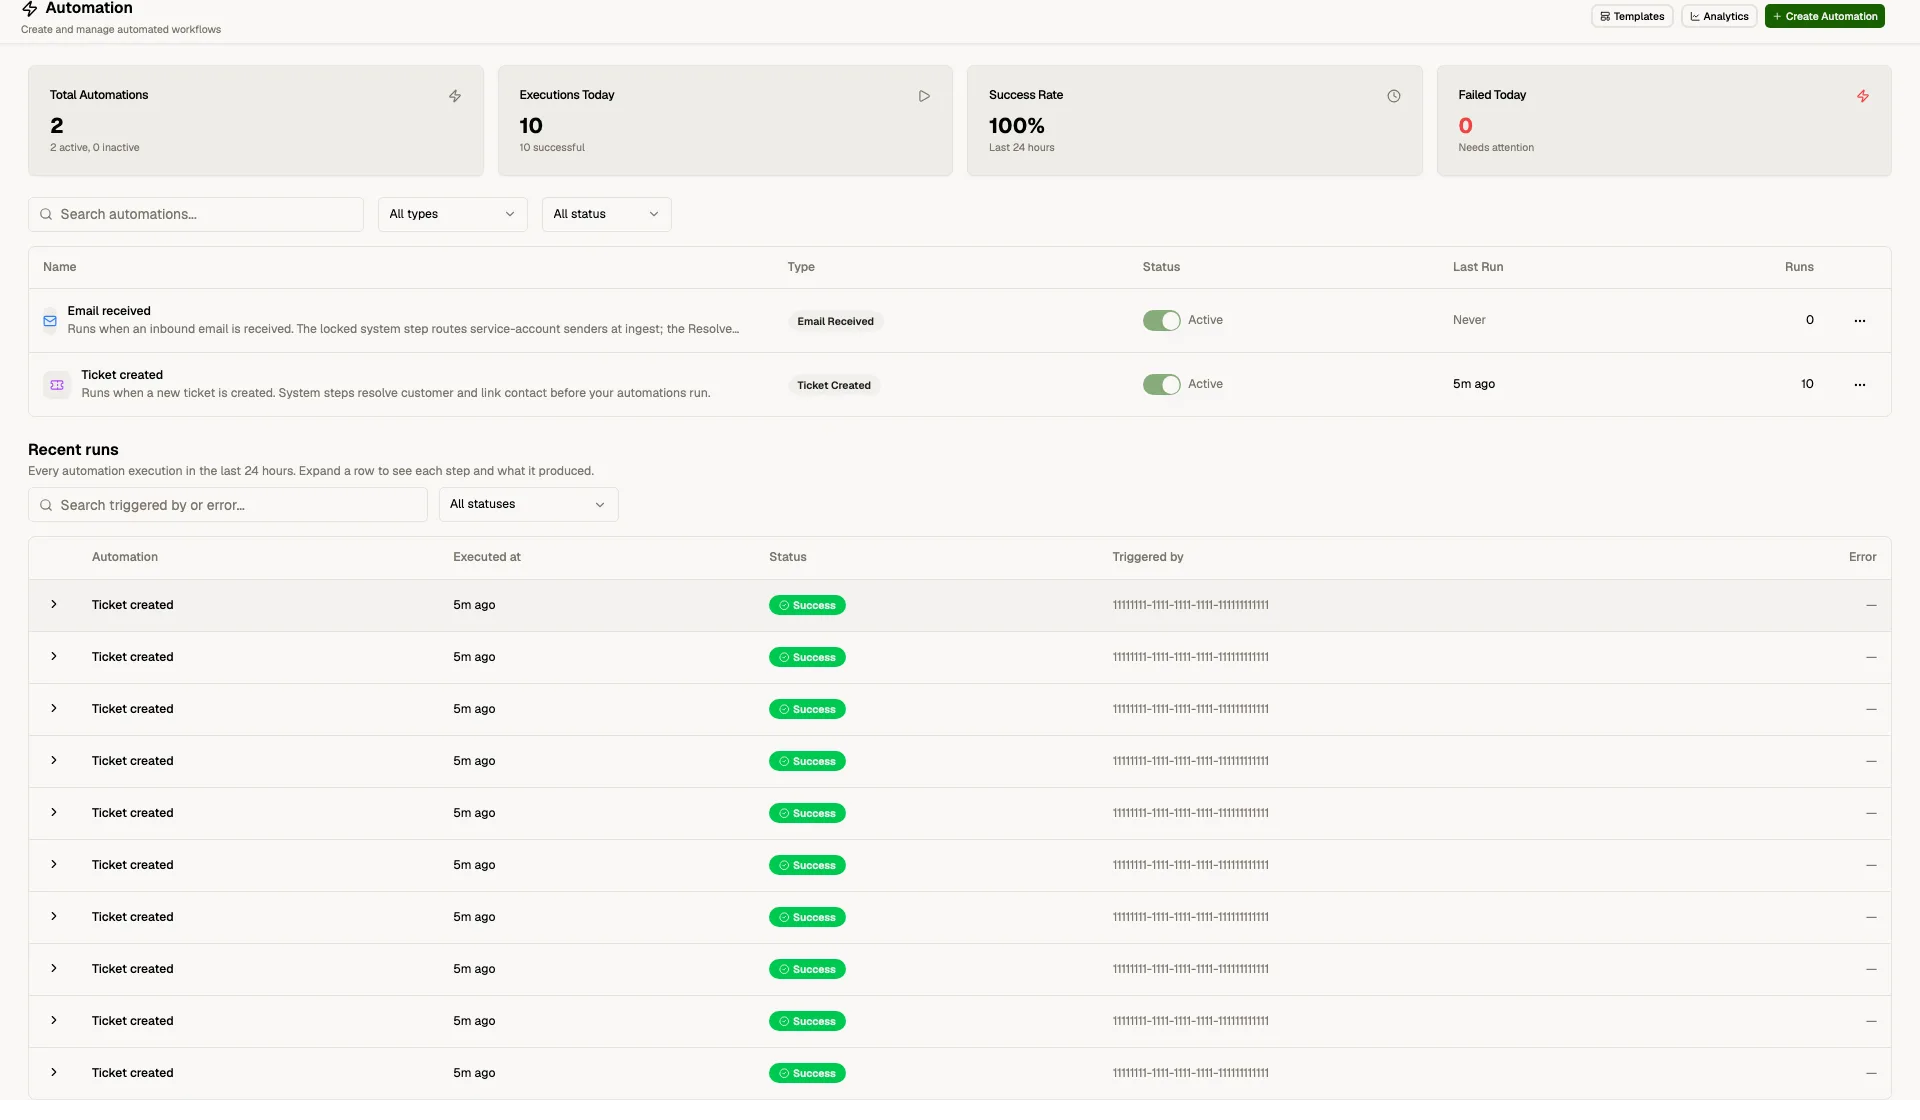Click the Ticket Created type badge
Image resolution: width=1920 pixels, height=1120 pixels.
(834, 385)
